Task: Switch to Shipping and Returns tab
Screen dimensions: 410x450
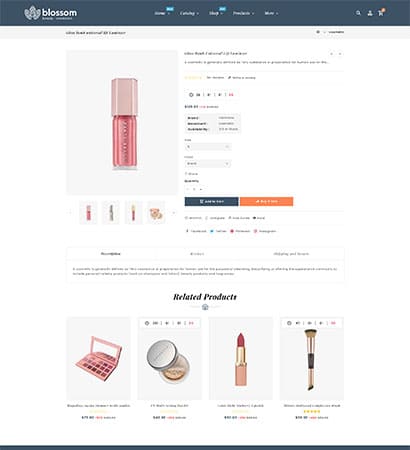Action: point(291,254)
